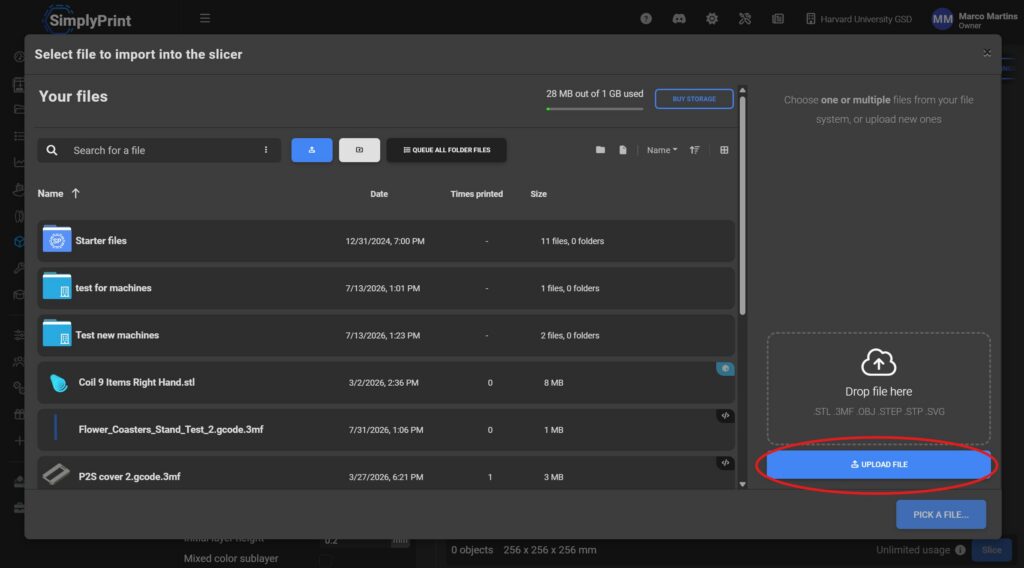Toggle sort direction icon
The image size is (1024, 568).
coord(694,150)
